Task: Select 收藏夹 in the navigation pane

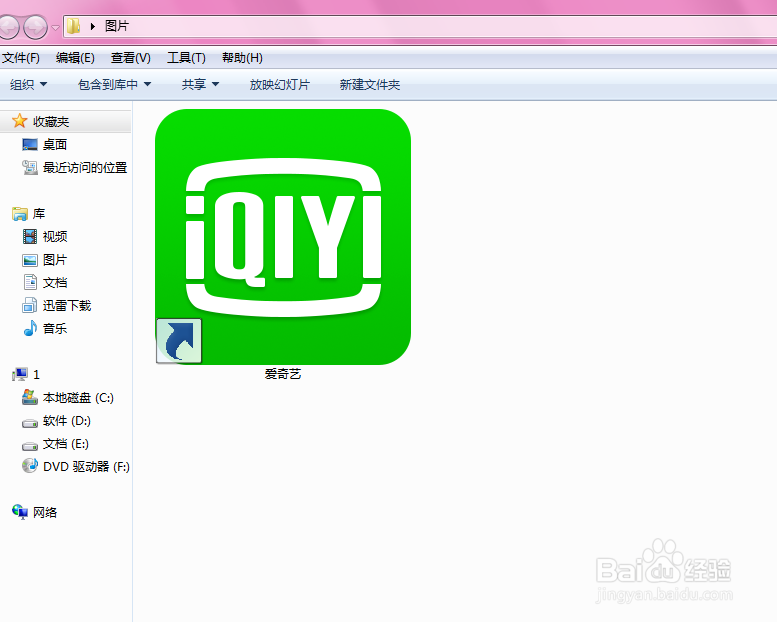Action: coord(51,121)
